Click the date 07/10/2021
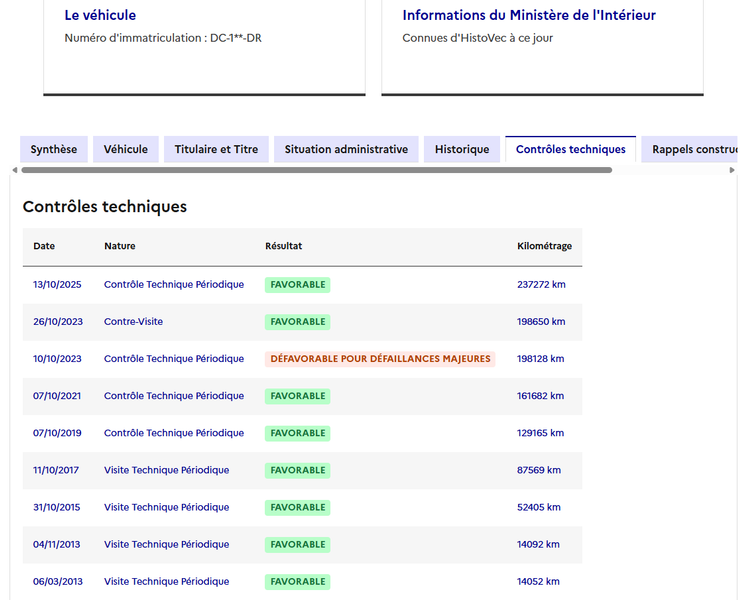Viewport: 749px width, 600px height. (57, 396)
